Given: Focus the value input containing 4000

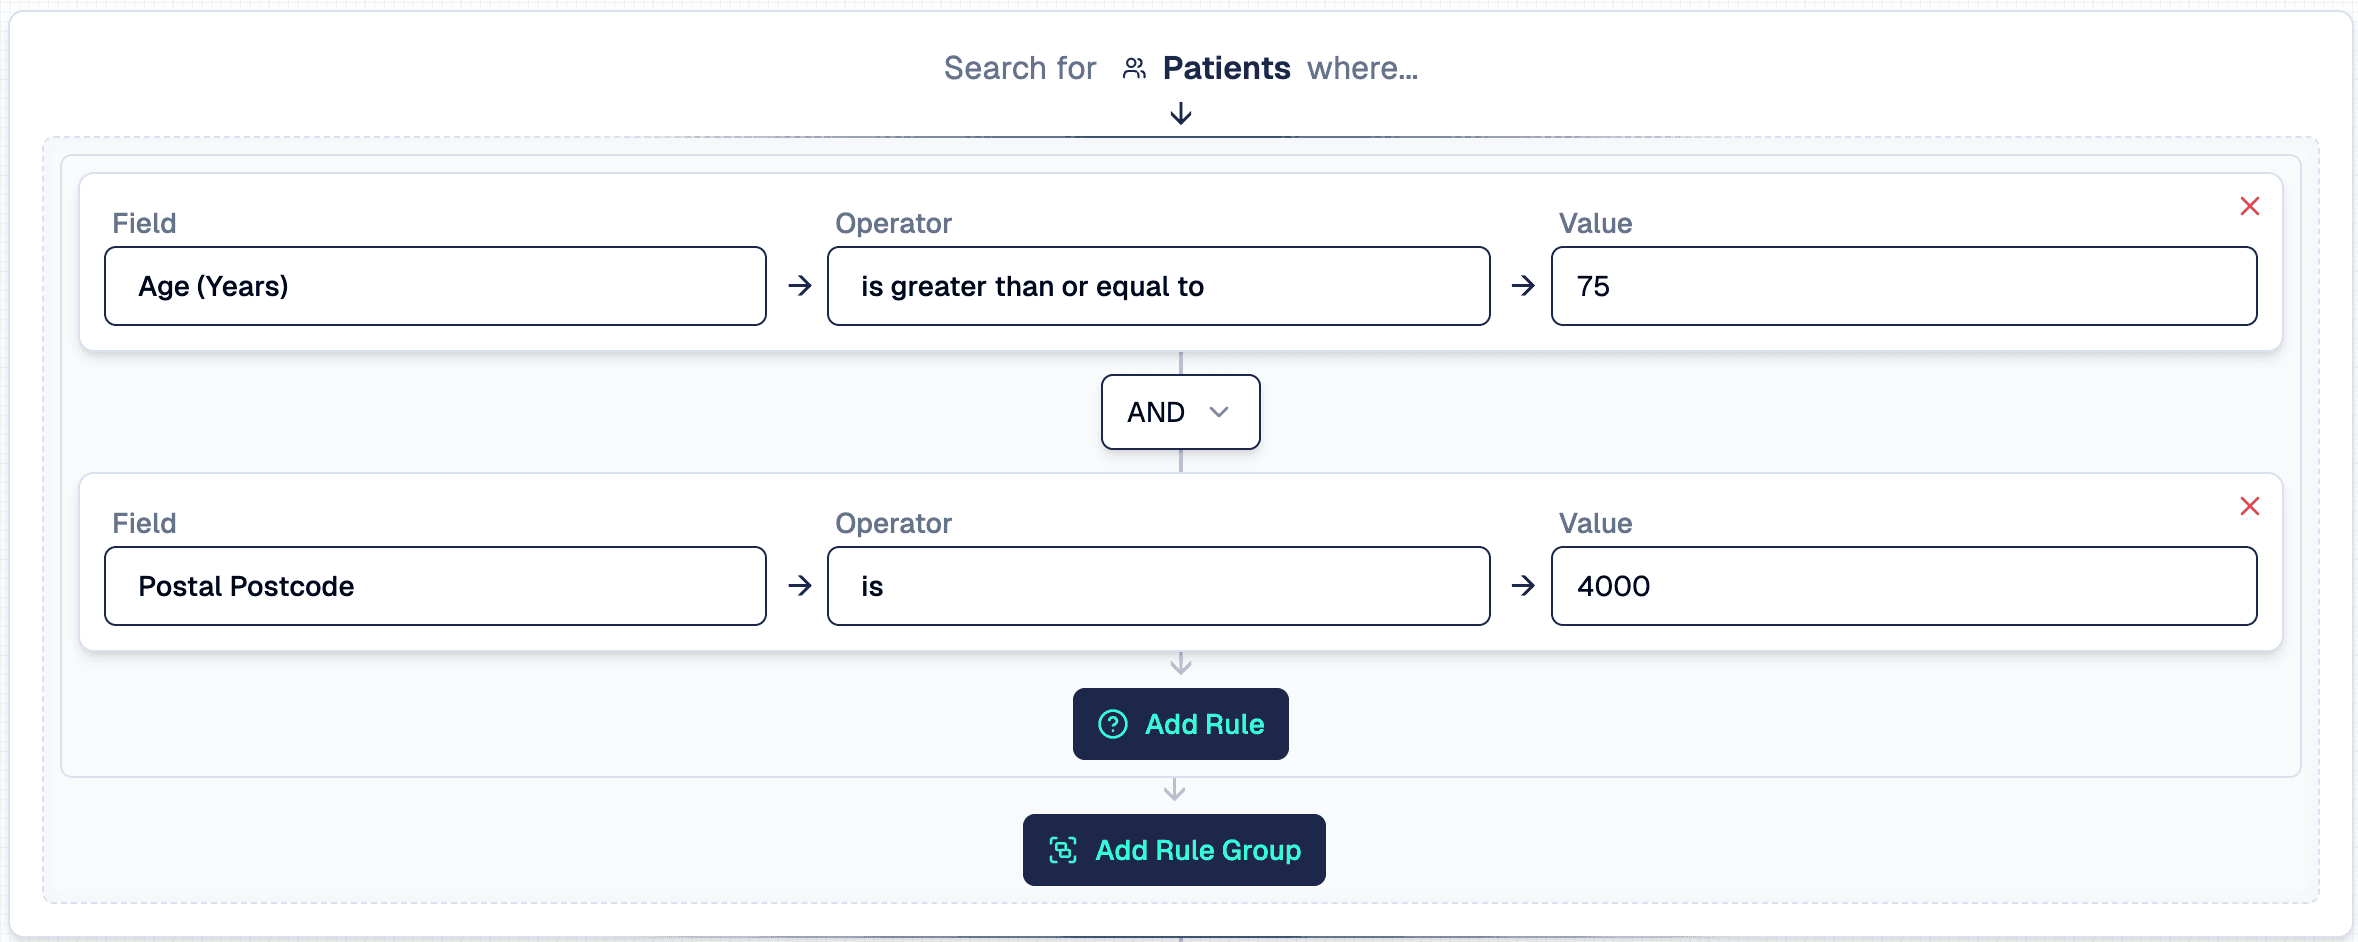Looking at the screenshot, I should (x=1904, y=586).
